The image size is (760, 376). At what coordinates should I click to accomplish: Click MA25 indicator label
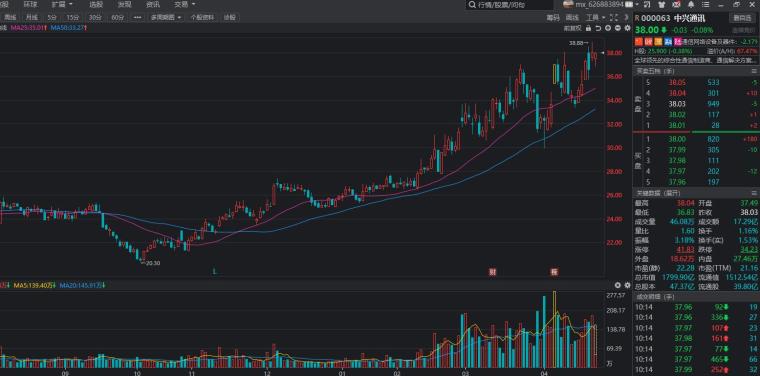pyautogui.click(x=29, y=28)
